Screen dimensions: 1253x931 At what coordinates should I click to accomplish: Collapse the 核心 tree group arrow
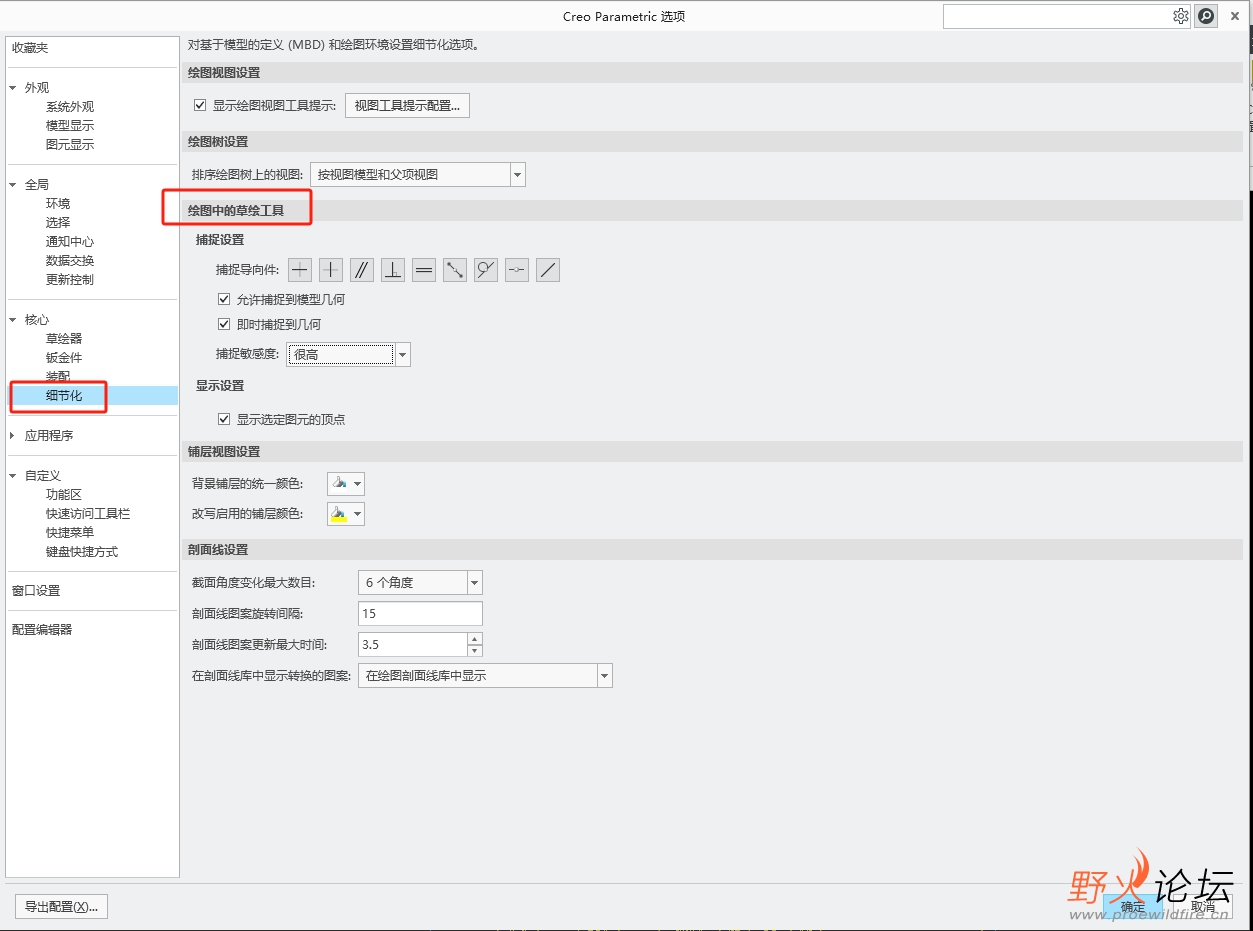(13, 320)
